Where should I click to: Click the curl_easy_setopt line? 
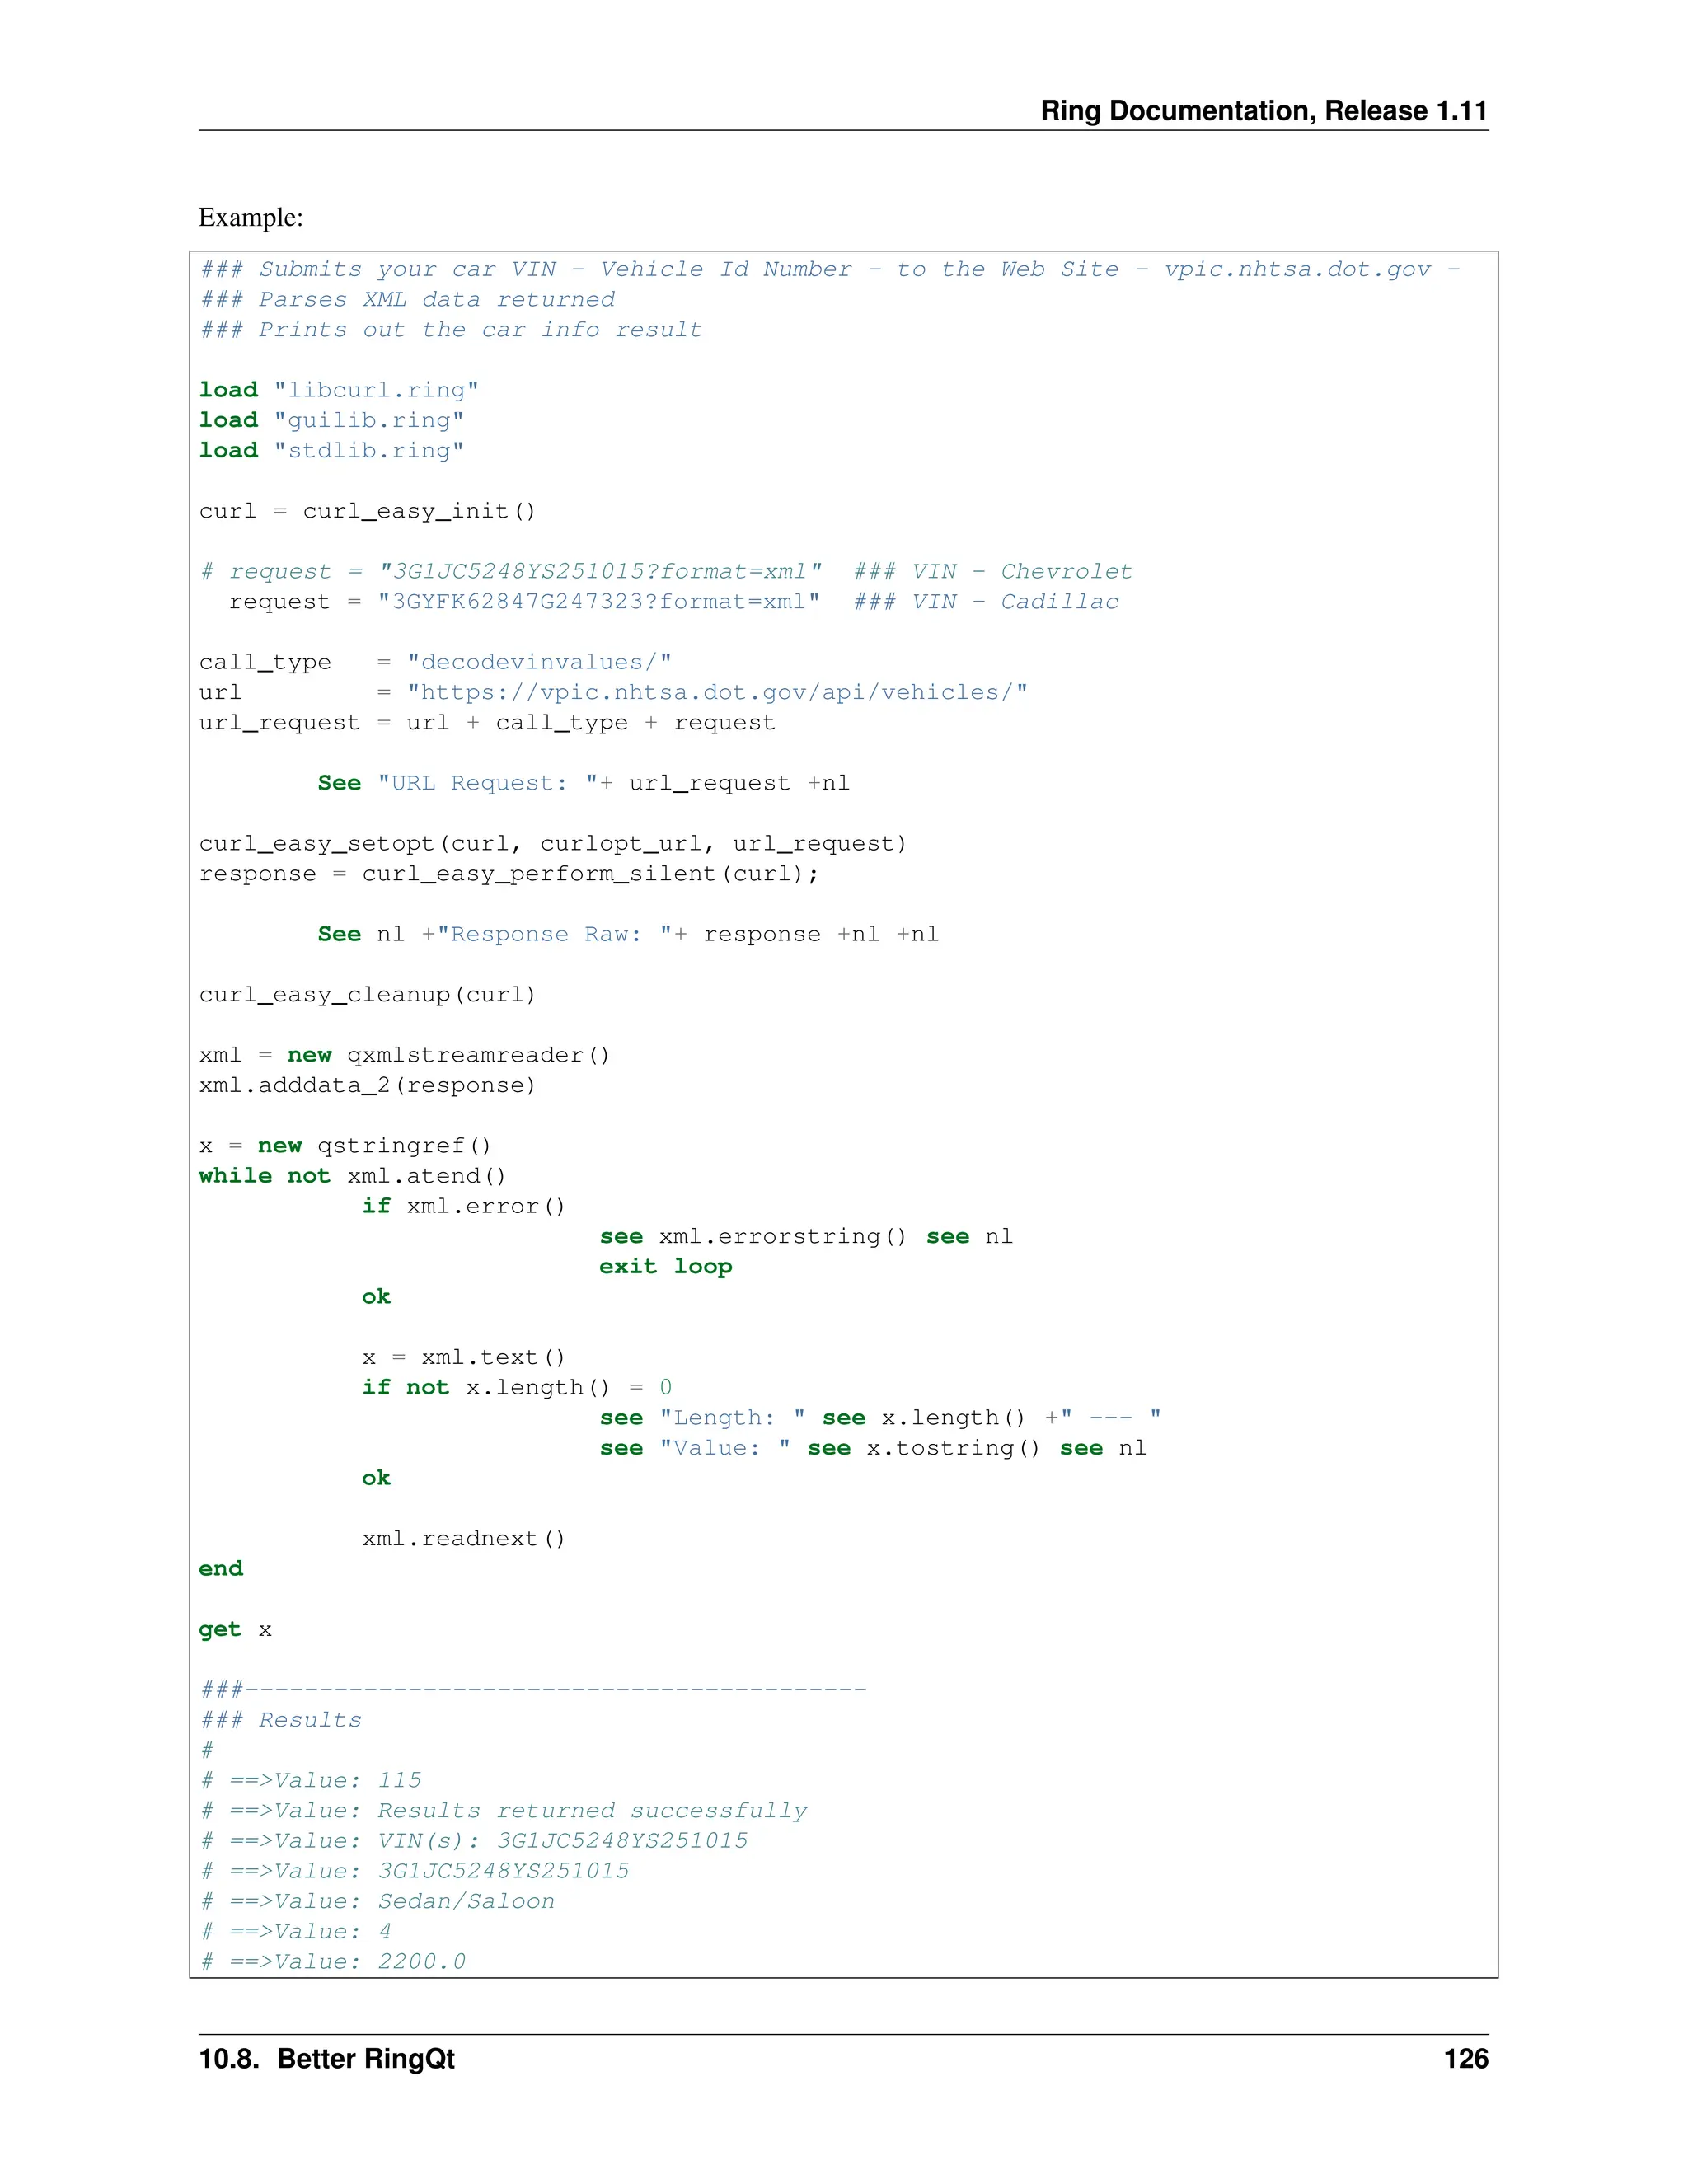(x=552, y=844)
